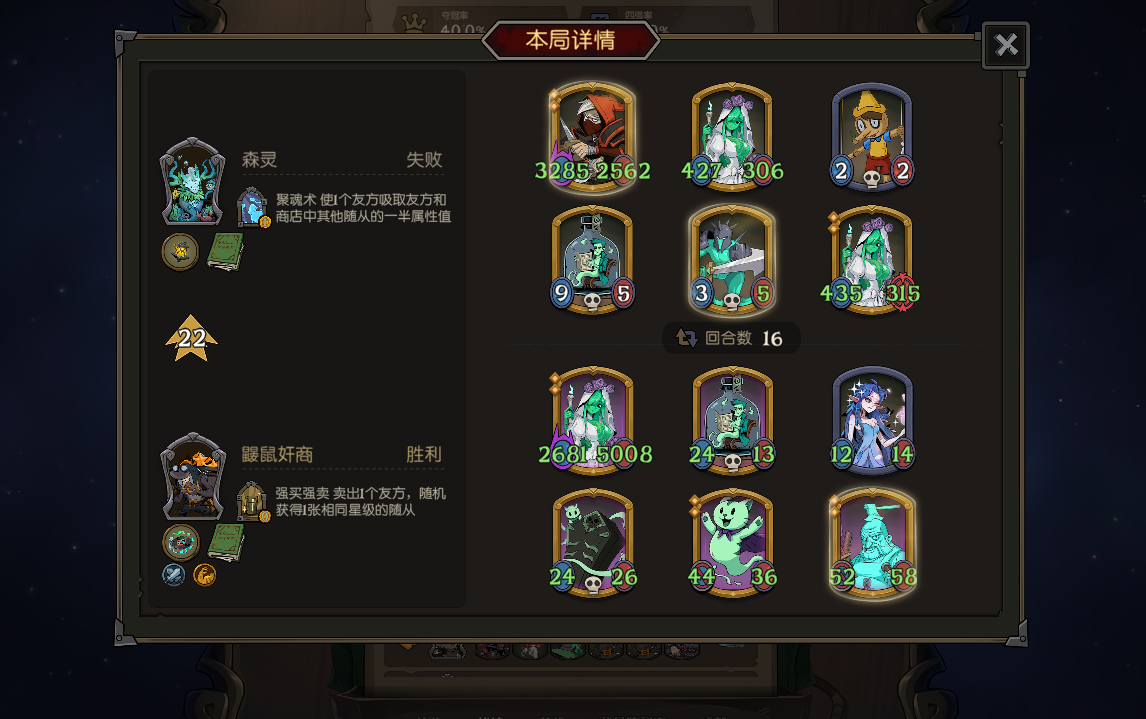Click the 强买强卖 hero skill icon
The height and width of the screenshot is (719, 1146).
point(253,501)
